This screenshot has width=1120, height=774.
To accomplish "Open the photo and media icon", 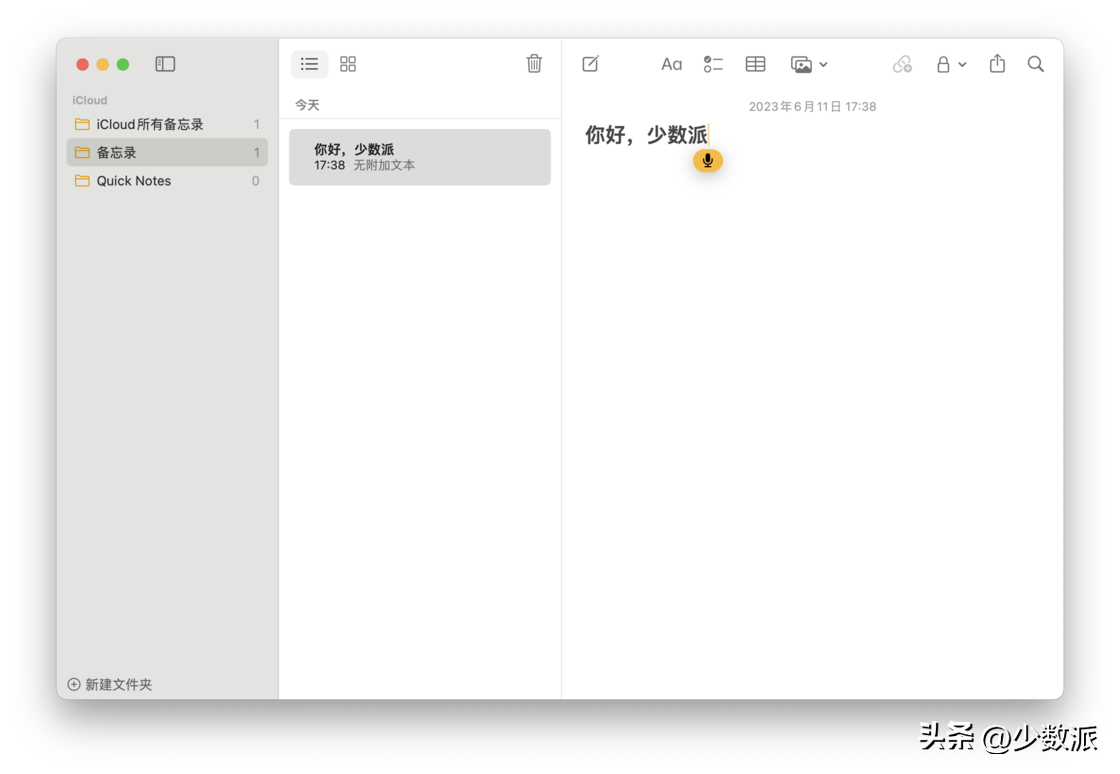I will (801, 64).
